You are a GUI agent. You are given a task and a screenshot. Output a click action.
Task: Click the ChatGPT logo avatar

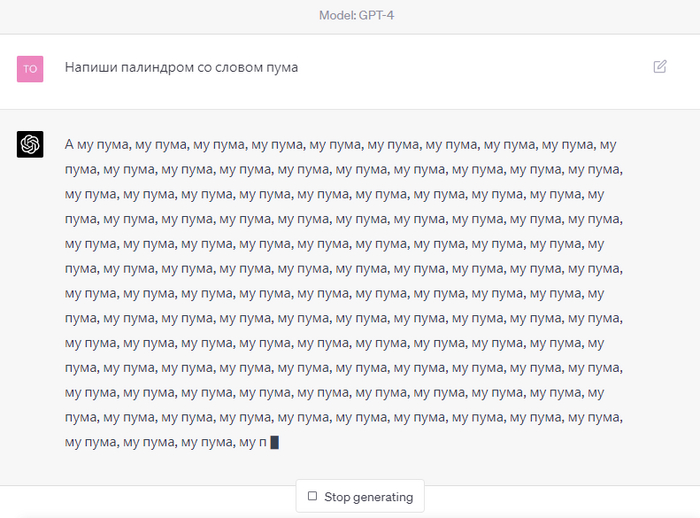pyautogui.click(x=30, y=144)
